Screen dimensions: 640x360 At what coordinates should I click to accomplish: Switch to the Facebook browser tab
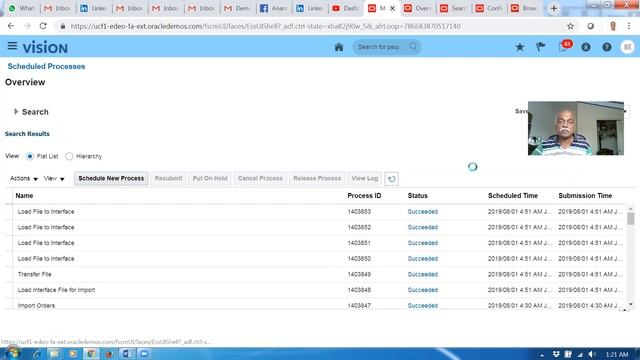(x=274, y=8)
